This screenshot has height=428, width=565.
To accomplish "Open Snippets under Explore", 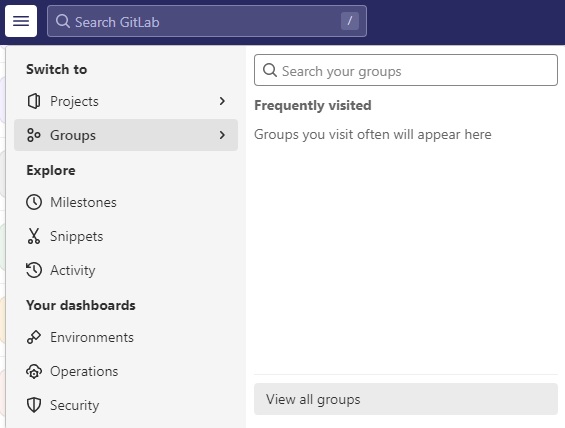I will point(126,236).
